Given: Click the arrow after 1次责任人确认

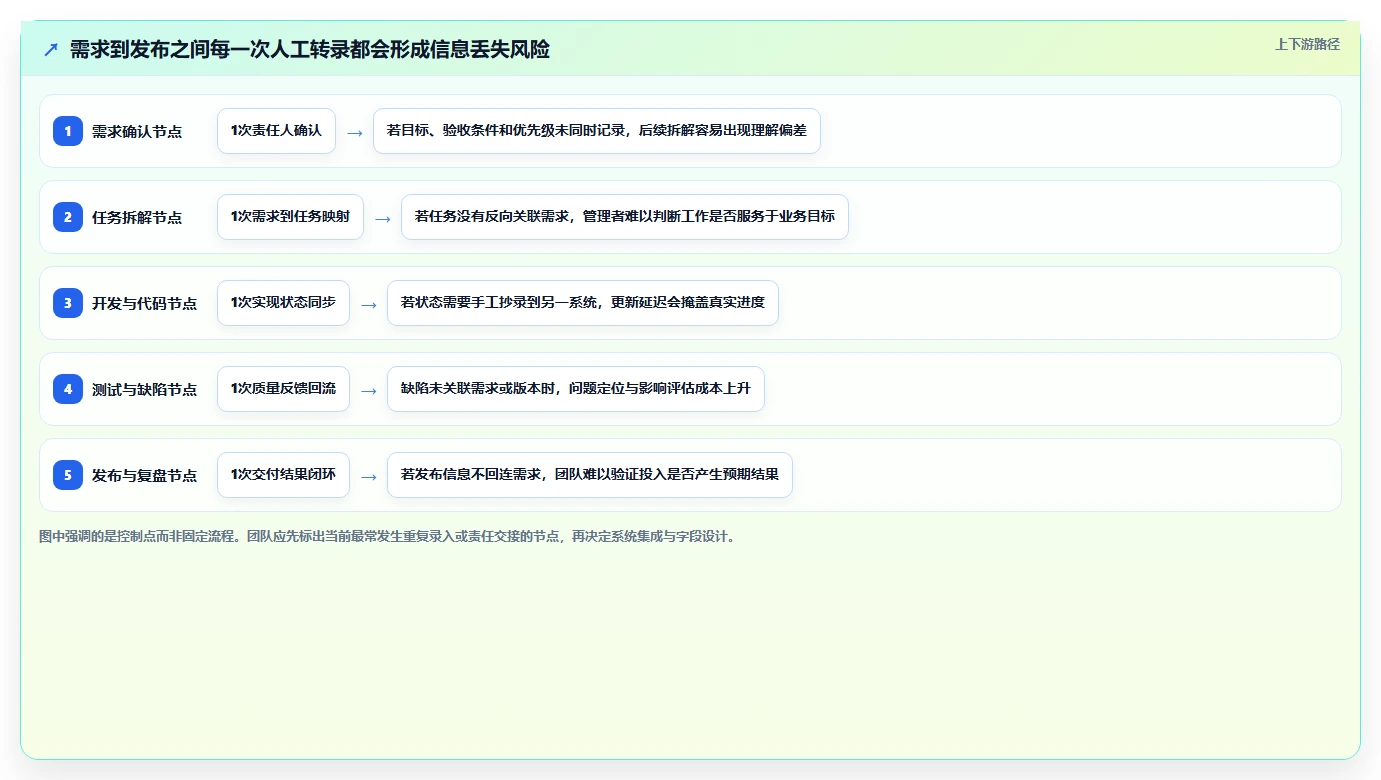Looking at the screenshot, I should coord(354,132).
